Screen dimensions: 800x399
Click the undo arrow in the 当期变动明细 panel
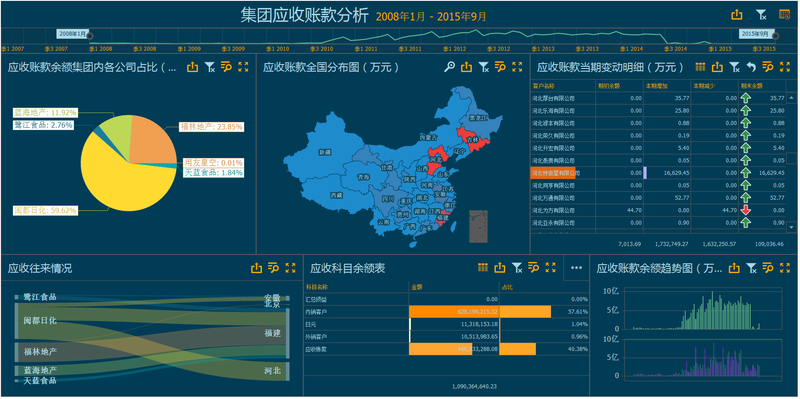coord(751,67)
